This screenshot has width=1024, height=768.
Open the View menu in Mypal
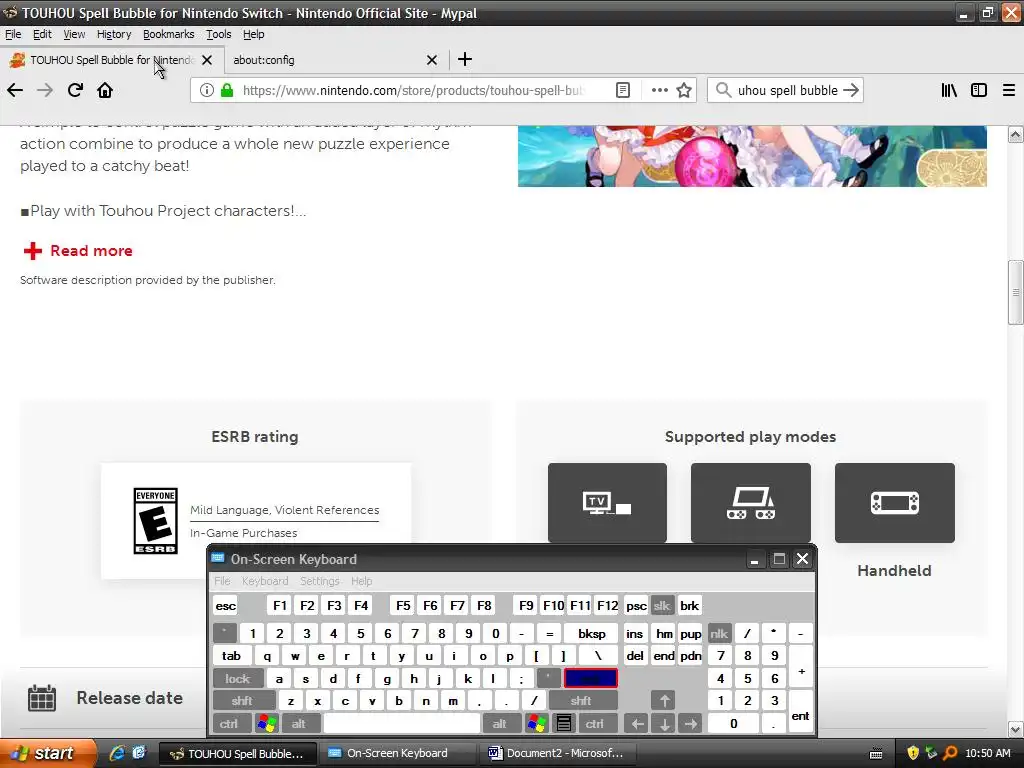point(74,34)
